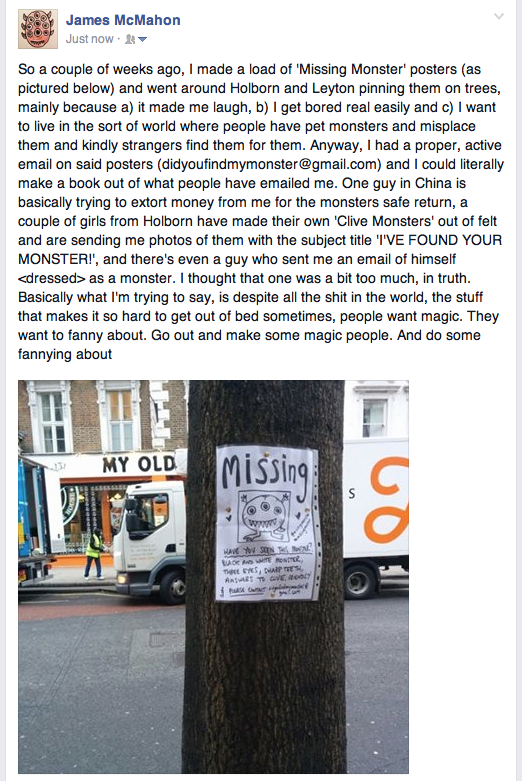Click the orange logo on the van
This screenshot has width=522, height=781.
[386, 500]
